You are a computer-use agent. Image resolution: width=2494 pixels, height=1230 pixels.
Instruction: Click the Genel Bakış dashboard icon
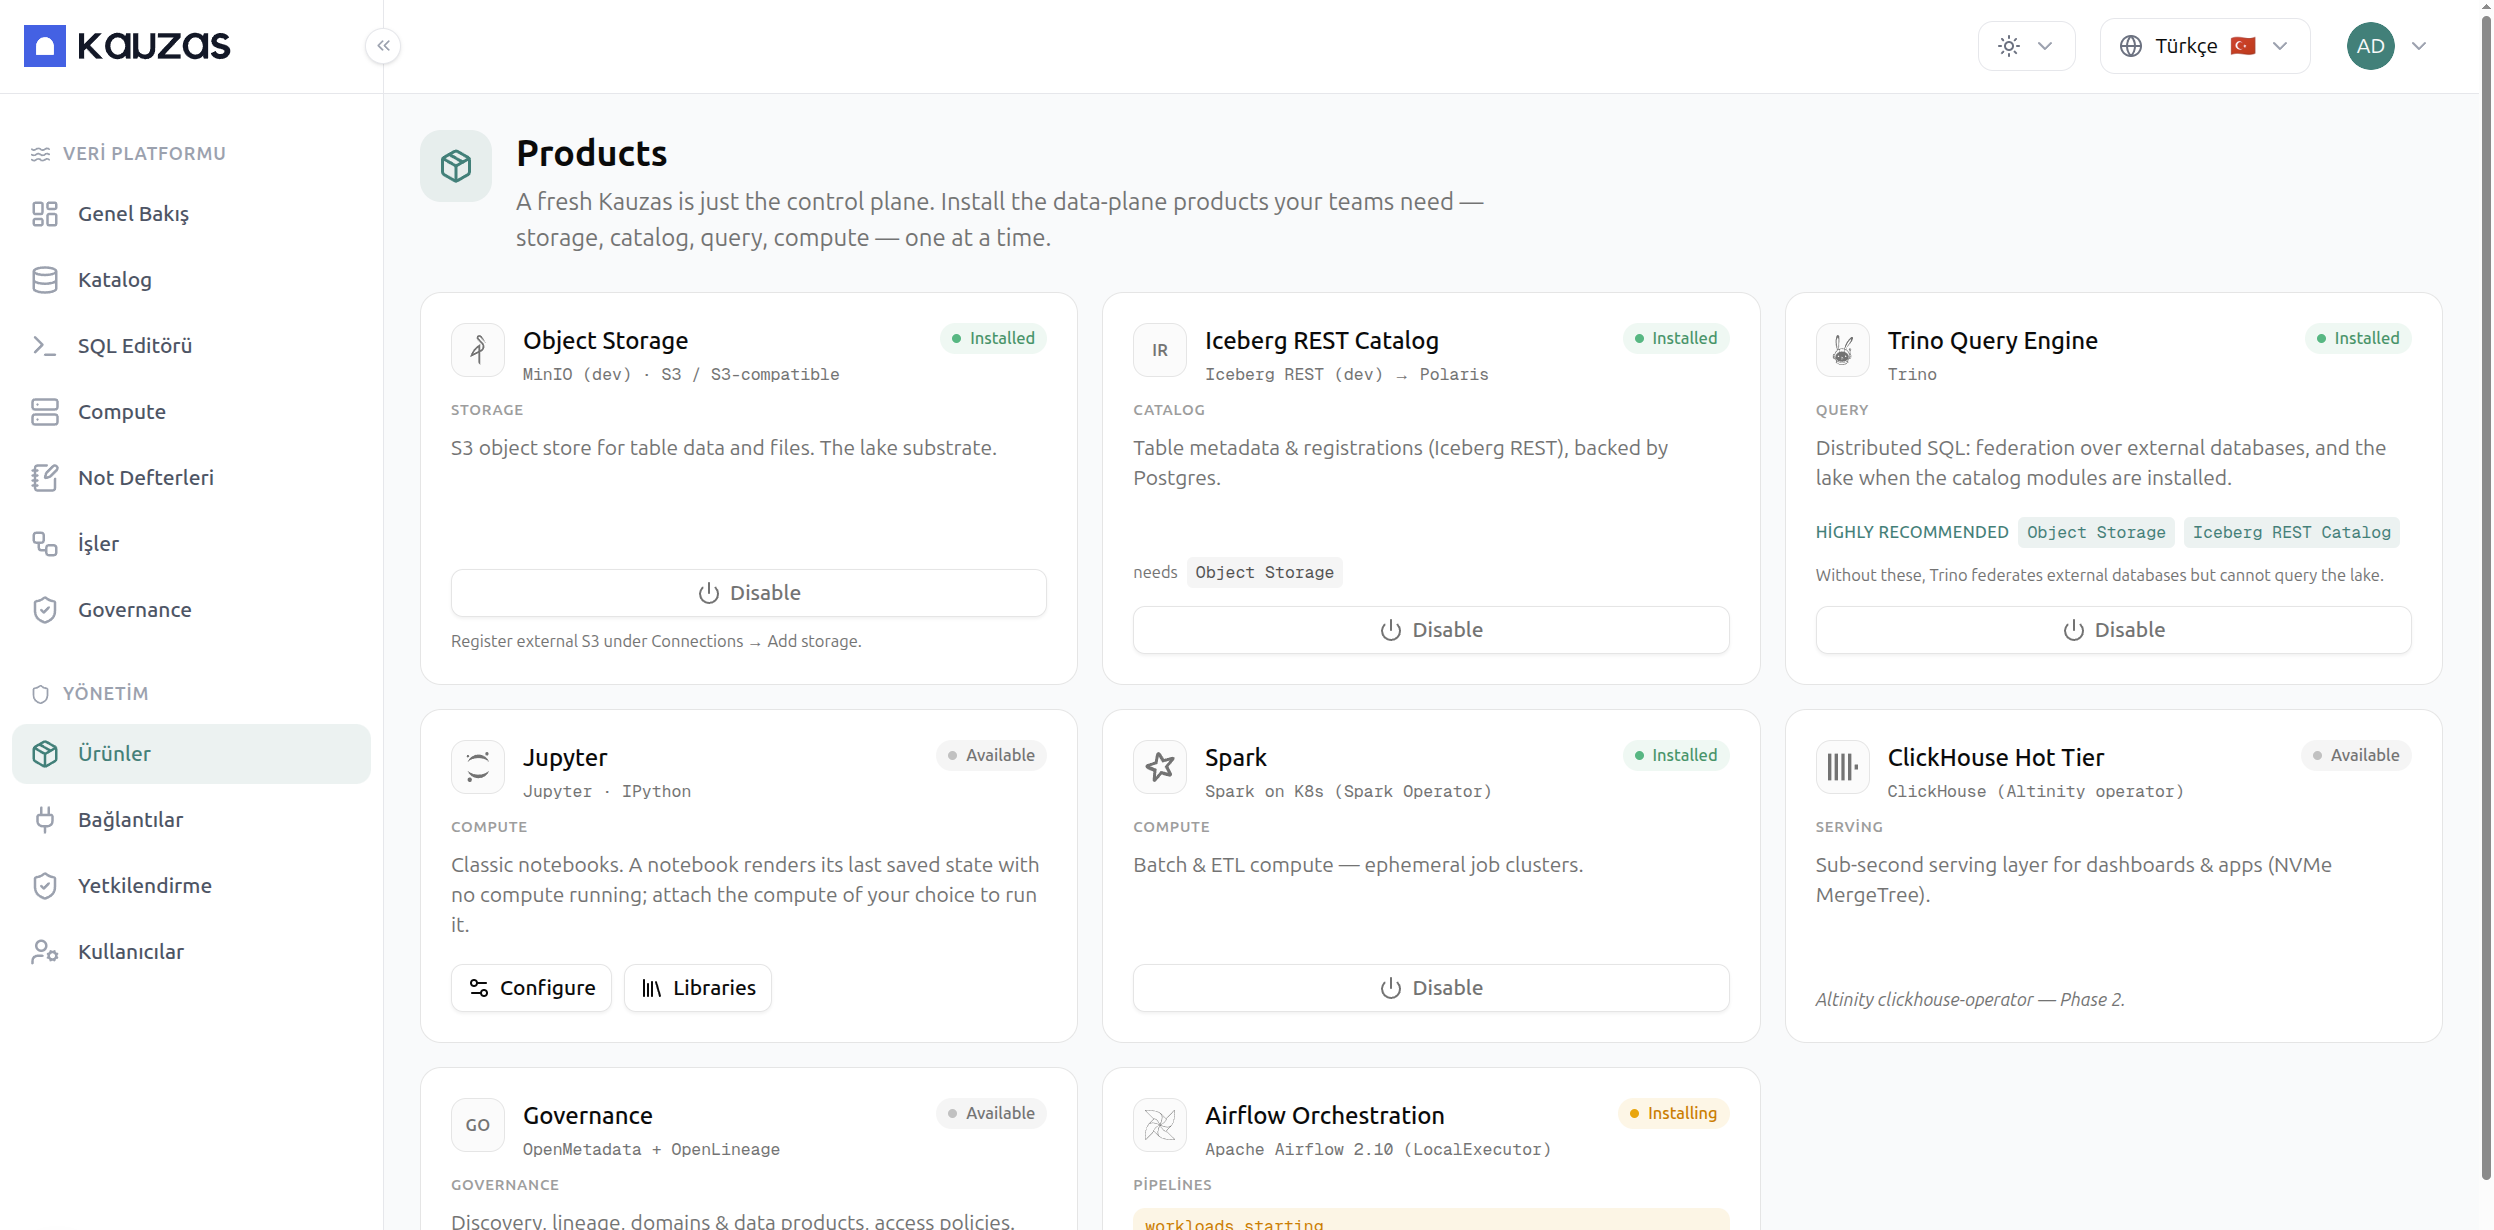point(45,214)
